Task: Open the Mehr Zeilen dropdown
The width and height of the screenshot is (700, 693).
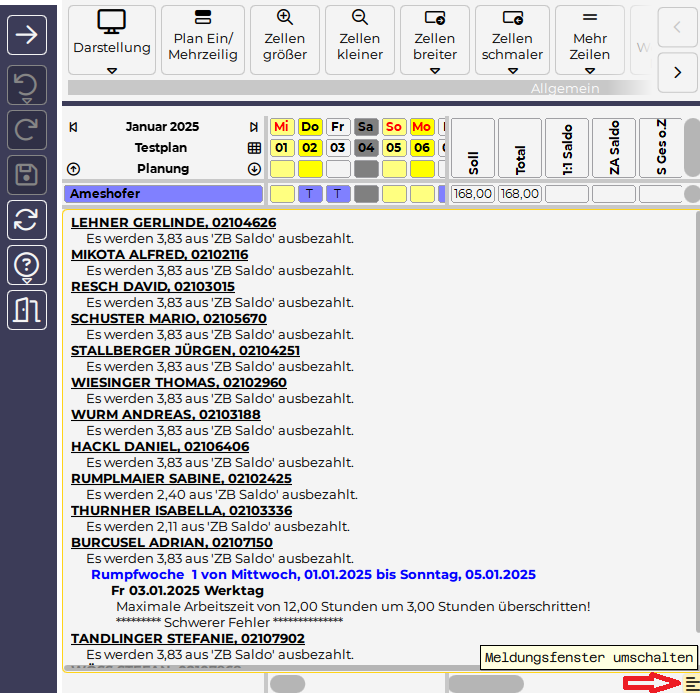Action: (589, 70)
